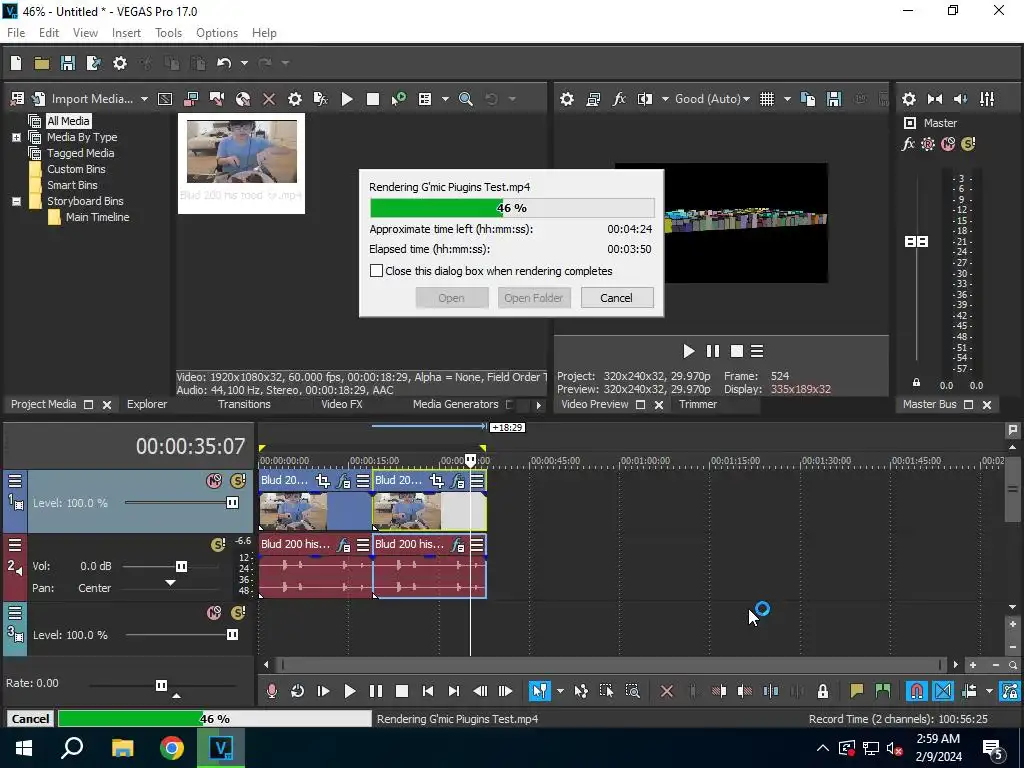Switch to the Video FX tab

click(x=342, y=404)
